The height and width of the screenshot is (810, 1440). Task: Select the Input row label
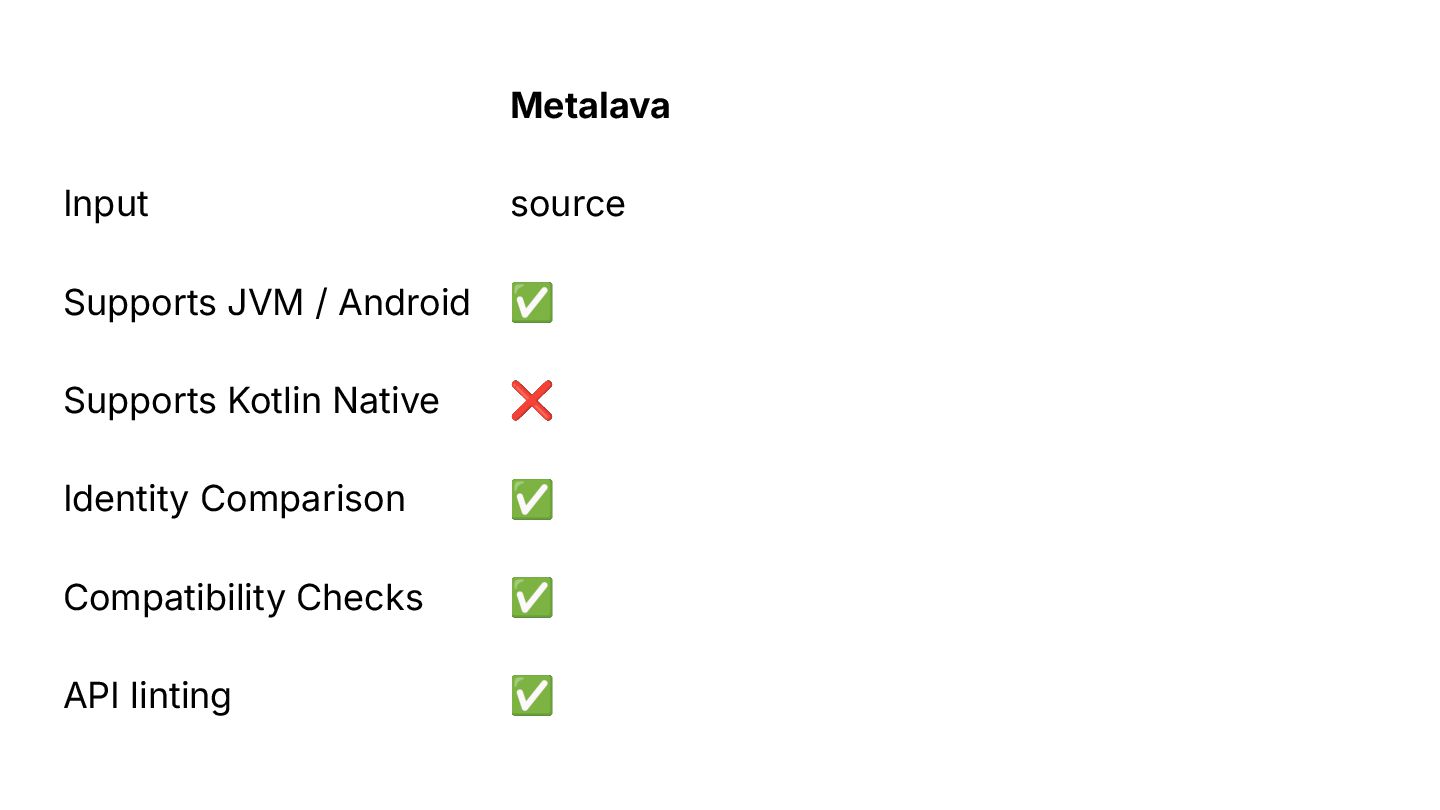coord(106,204)
